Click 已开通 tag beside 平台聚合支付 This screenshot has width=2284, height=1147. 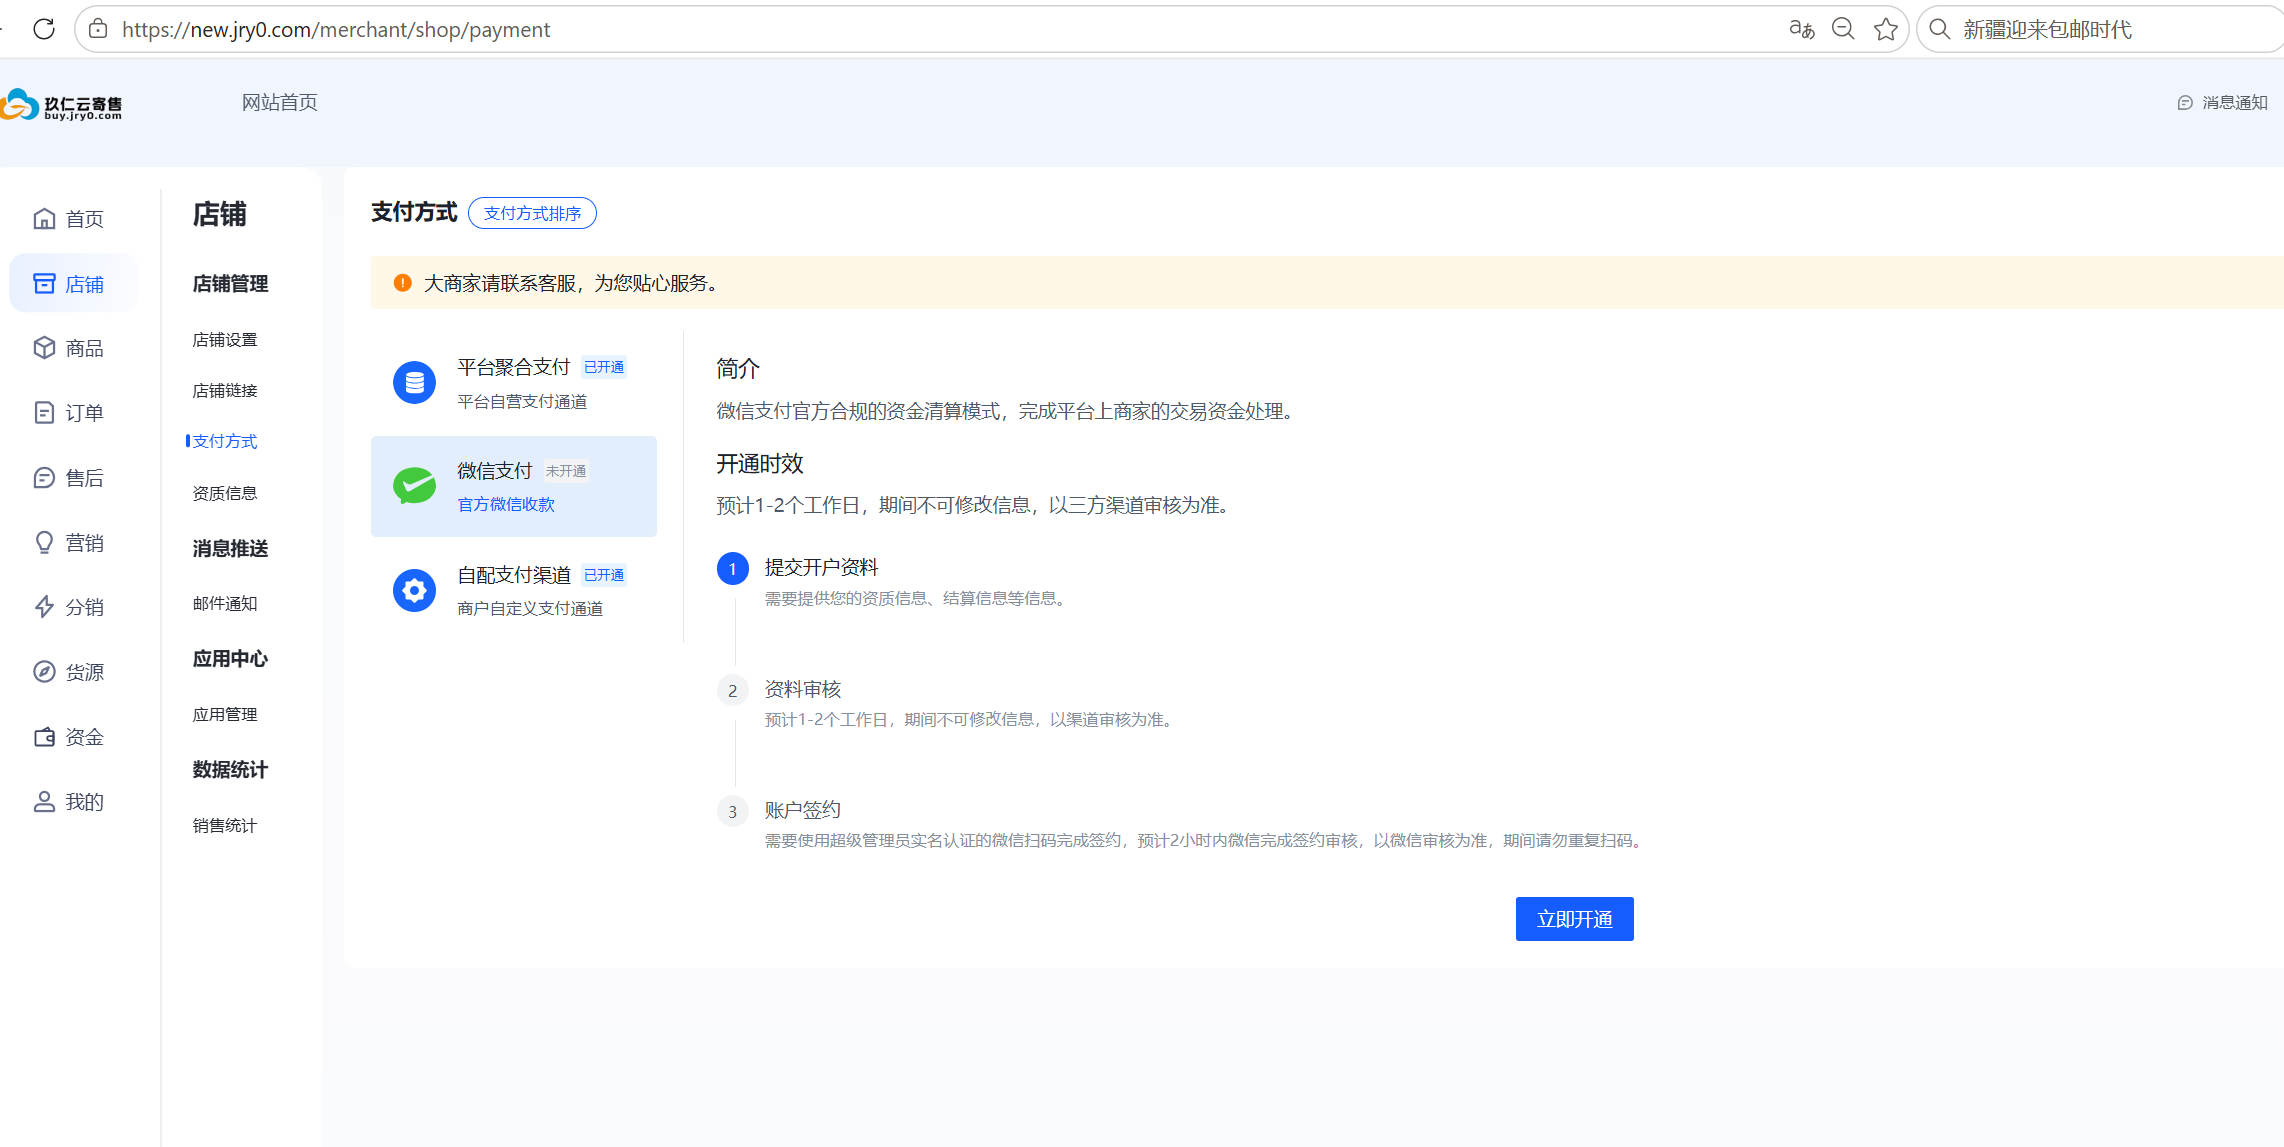(604, 367)
